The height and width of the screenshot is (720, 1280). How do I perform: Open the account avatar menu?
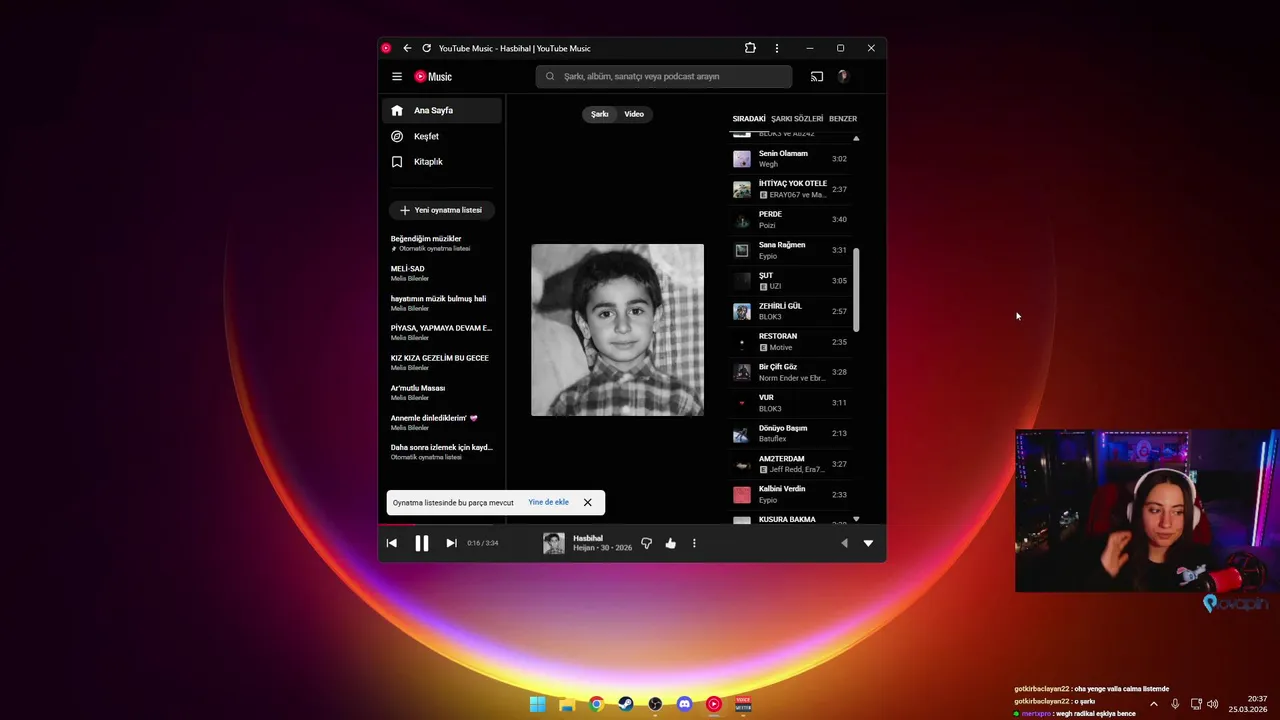click(843, 76)
